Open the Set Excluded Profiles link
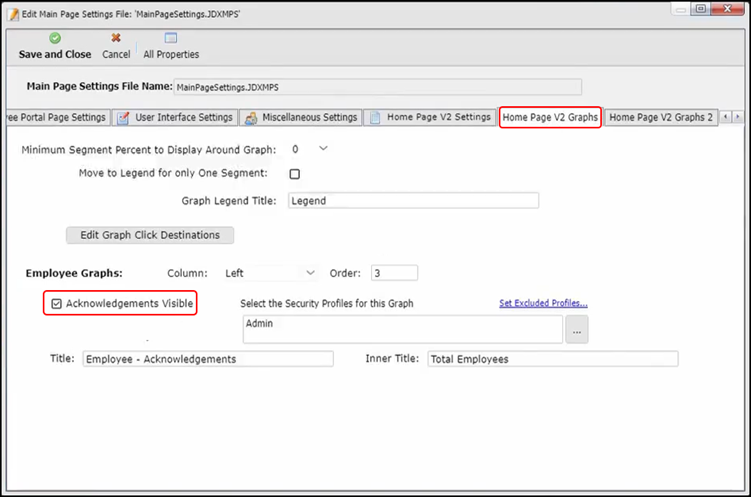The height and width of the screenshot is (497, 751). click(x=543, y=303)
